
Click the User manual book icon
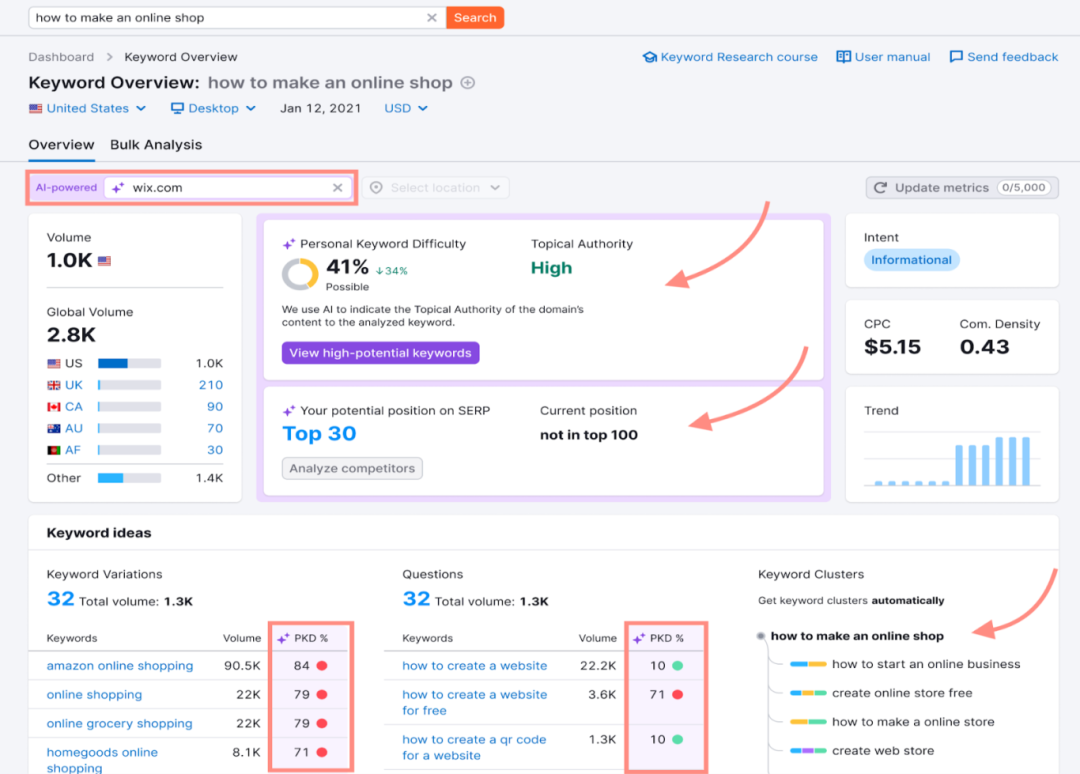[843, 57]
